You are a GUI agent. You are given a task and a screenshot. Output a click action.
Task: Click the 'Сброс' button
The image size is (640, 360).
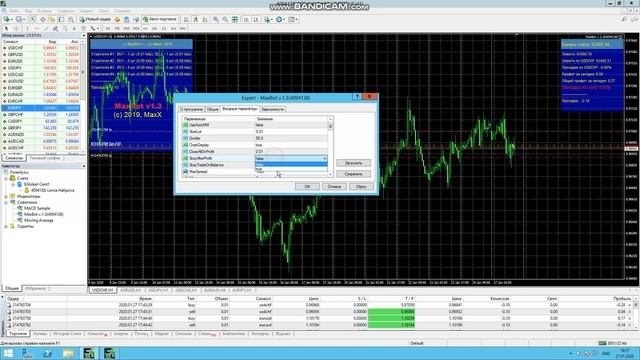[361, 187]
